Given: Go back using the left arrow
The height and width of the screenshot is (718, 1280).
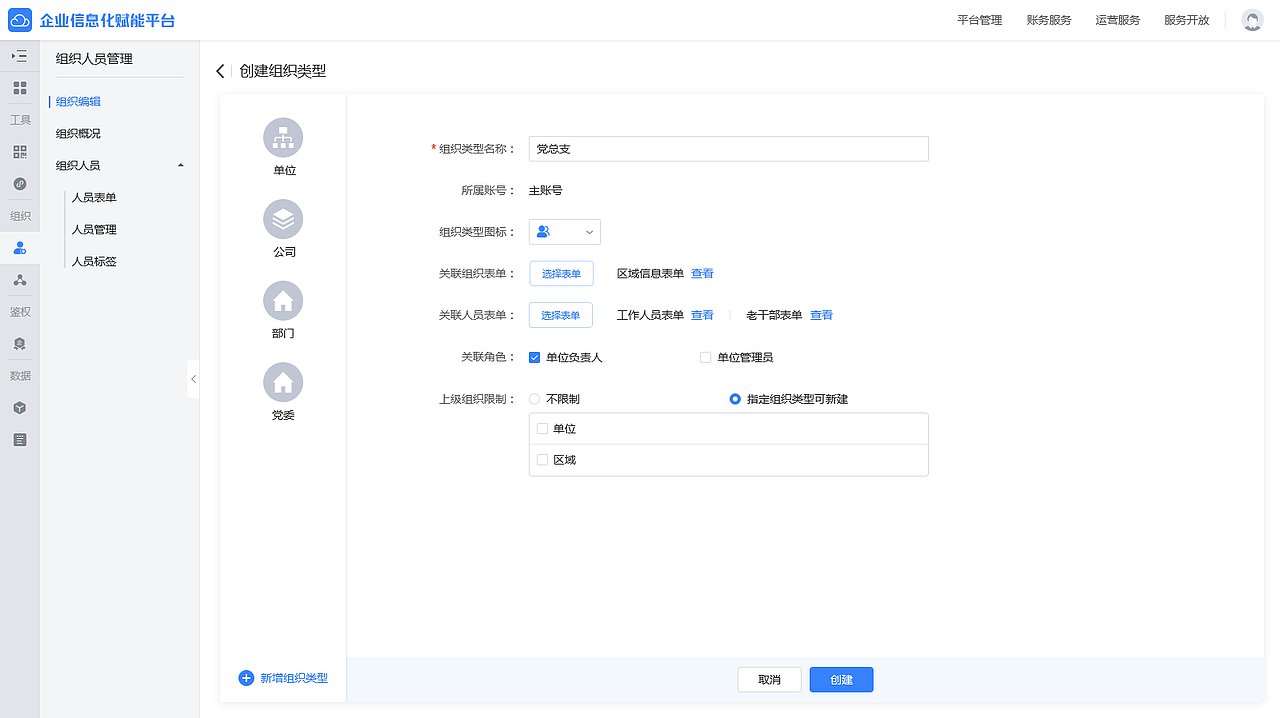Looking at the screenshot, I should 220,71.
